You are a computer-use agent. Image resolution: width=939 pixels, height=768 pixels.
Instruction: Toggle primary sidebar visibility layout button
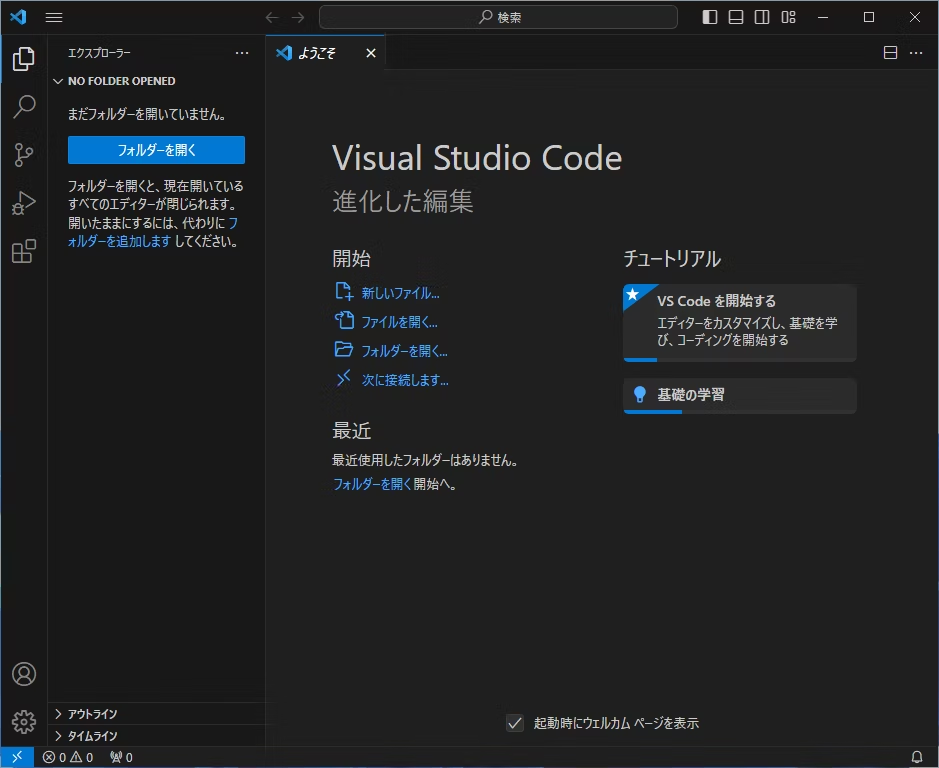(x=710, y=17)
